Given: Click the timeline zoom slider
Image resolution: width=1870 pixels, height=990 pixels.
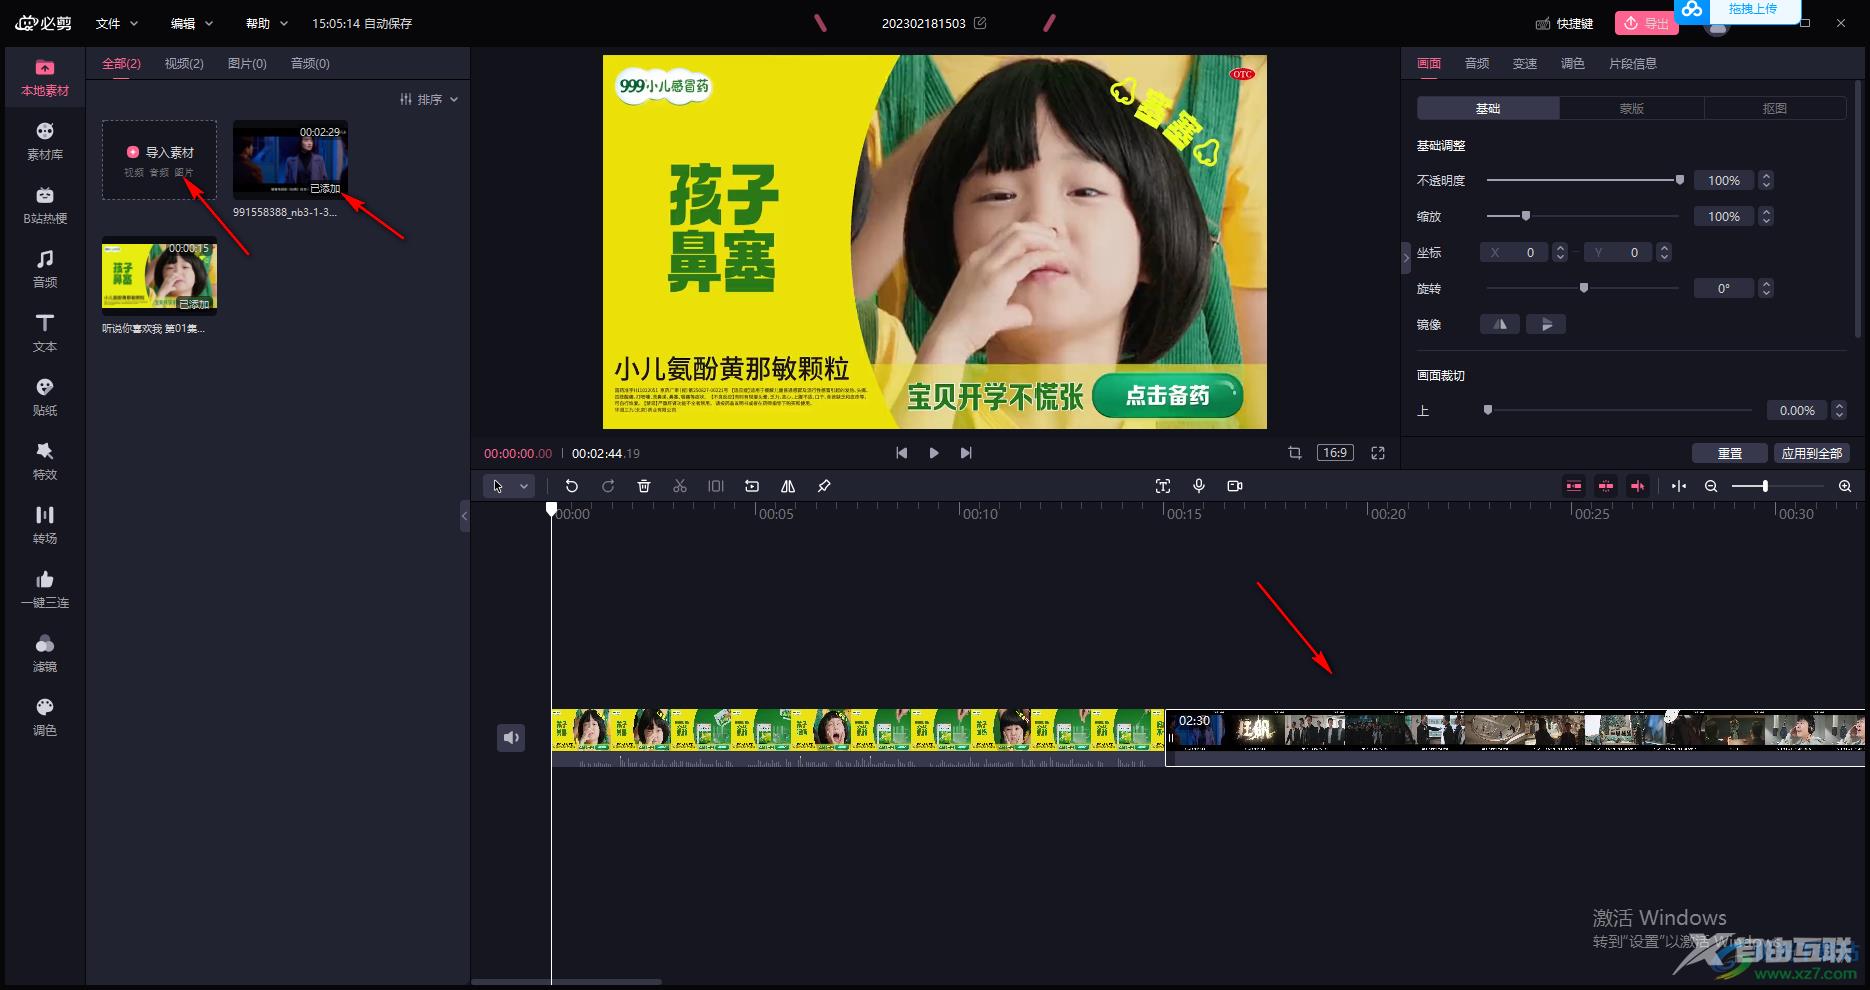Looking at the screenshot, I should pyautogui.click(x=1777, y=486).
